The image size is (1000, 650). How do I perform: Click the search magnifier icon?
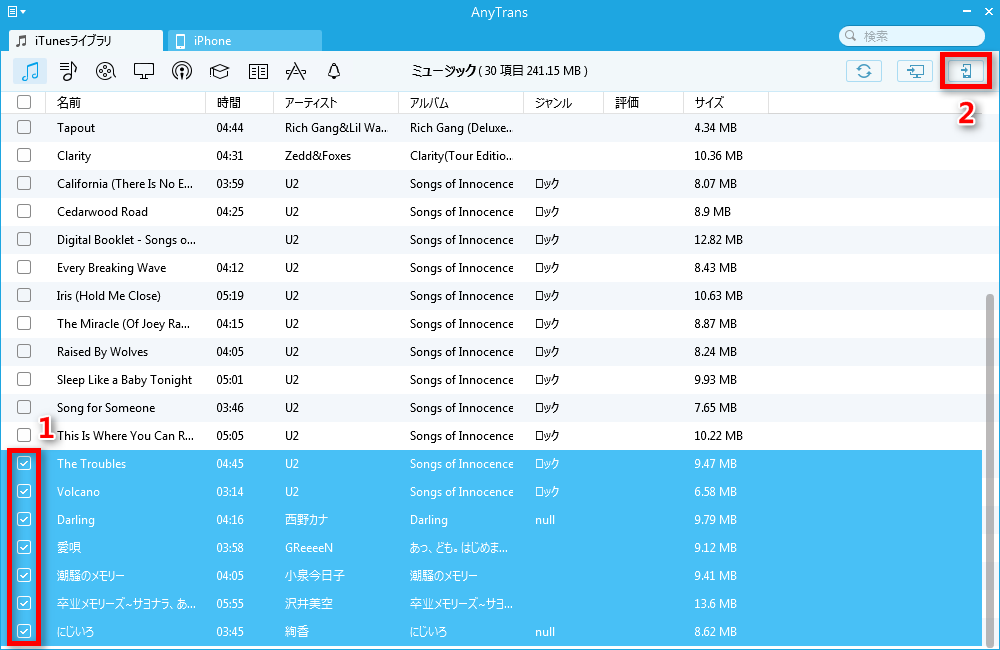850,36
